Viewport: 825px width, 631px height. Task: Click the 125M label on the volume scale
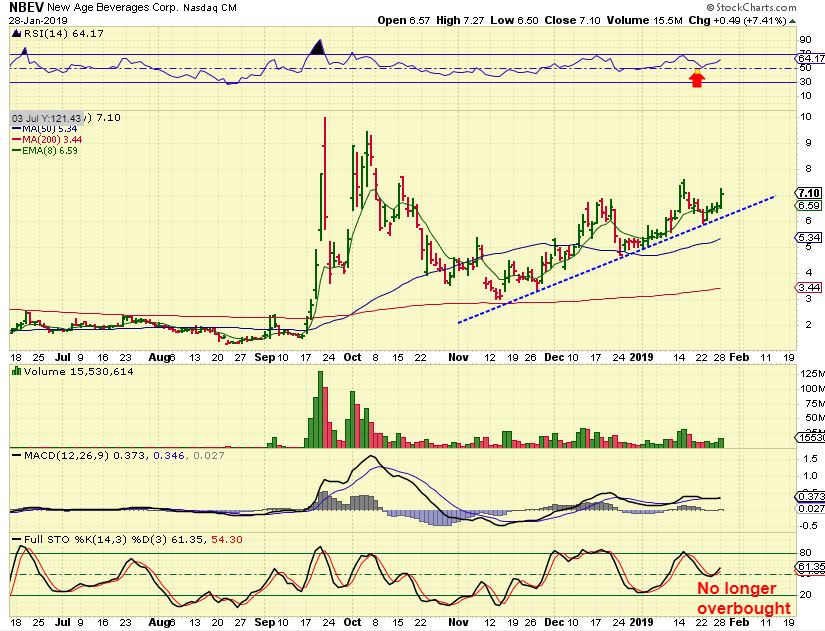(812, 374)
